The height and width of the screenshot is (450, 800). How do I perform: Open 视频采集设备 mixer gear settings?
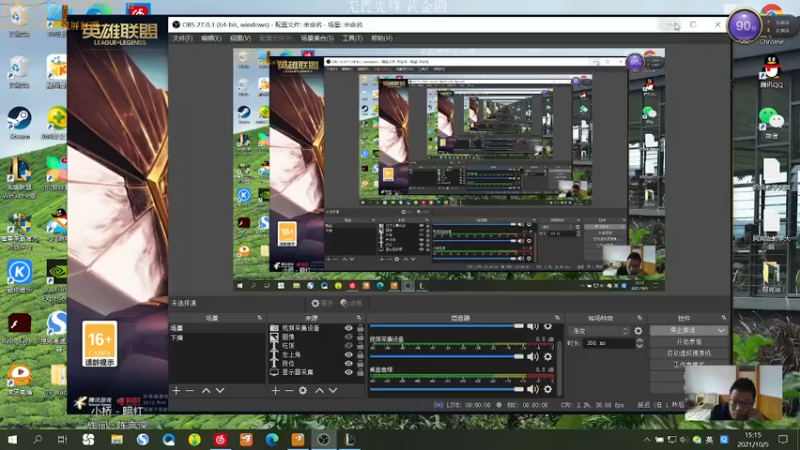point(548,357)
